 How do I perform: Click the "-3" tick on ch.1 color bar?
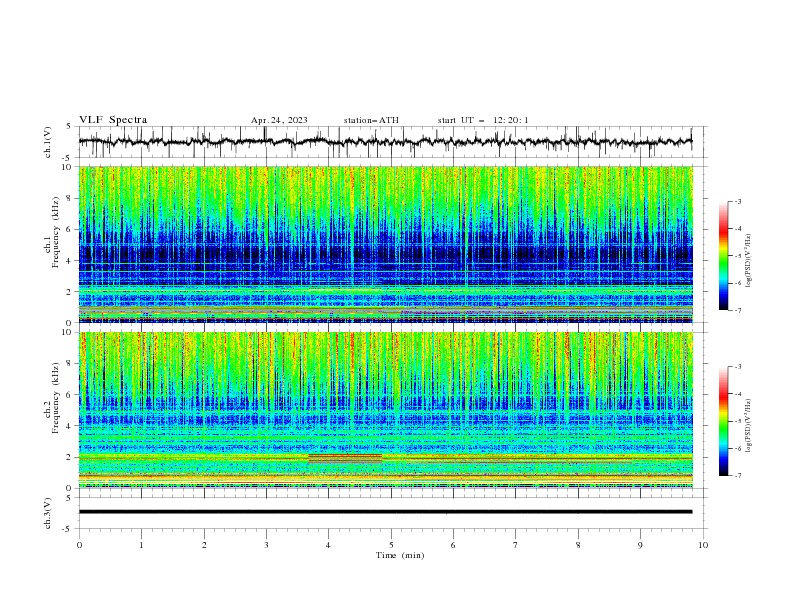coord(738,202)
